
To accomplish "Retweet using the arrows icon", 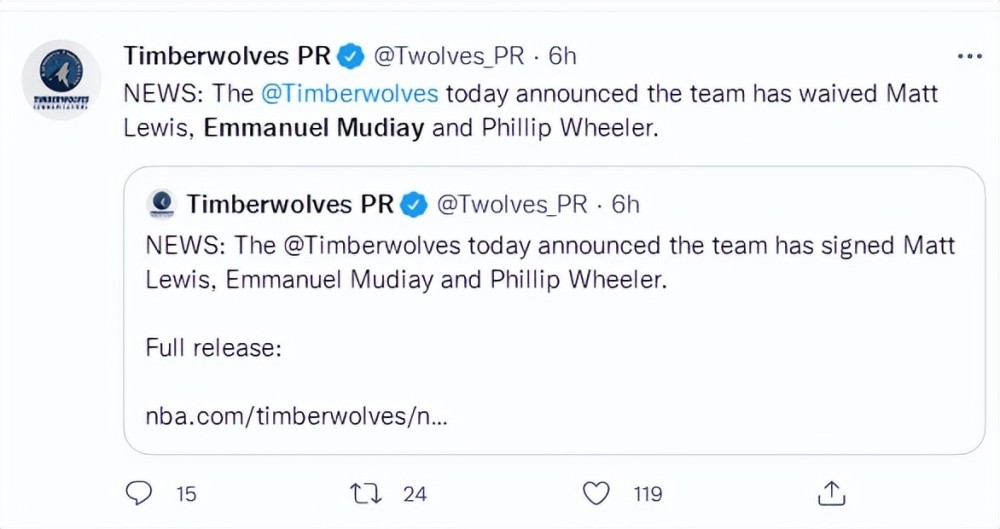I will pyautogui.click(x=366, y=493).
